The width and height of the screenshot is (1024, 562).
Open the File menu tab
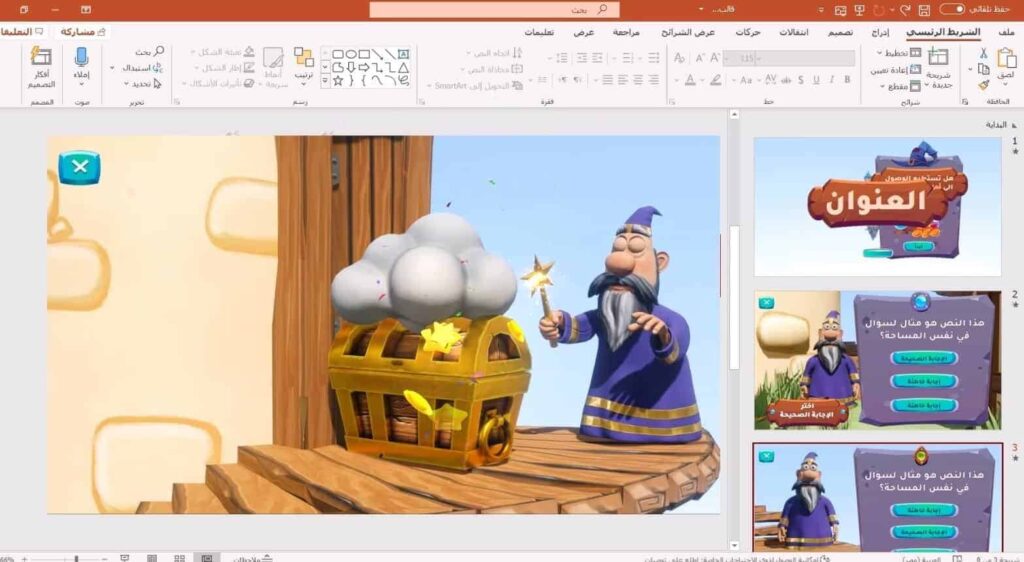[x=1006, y=32]
